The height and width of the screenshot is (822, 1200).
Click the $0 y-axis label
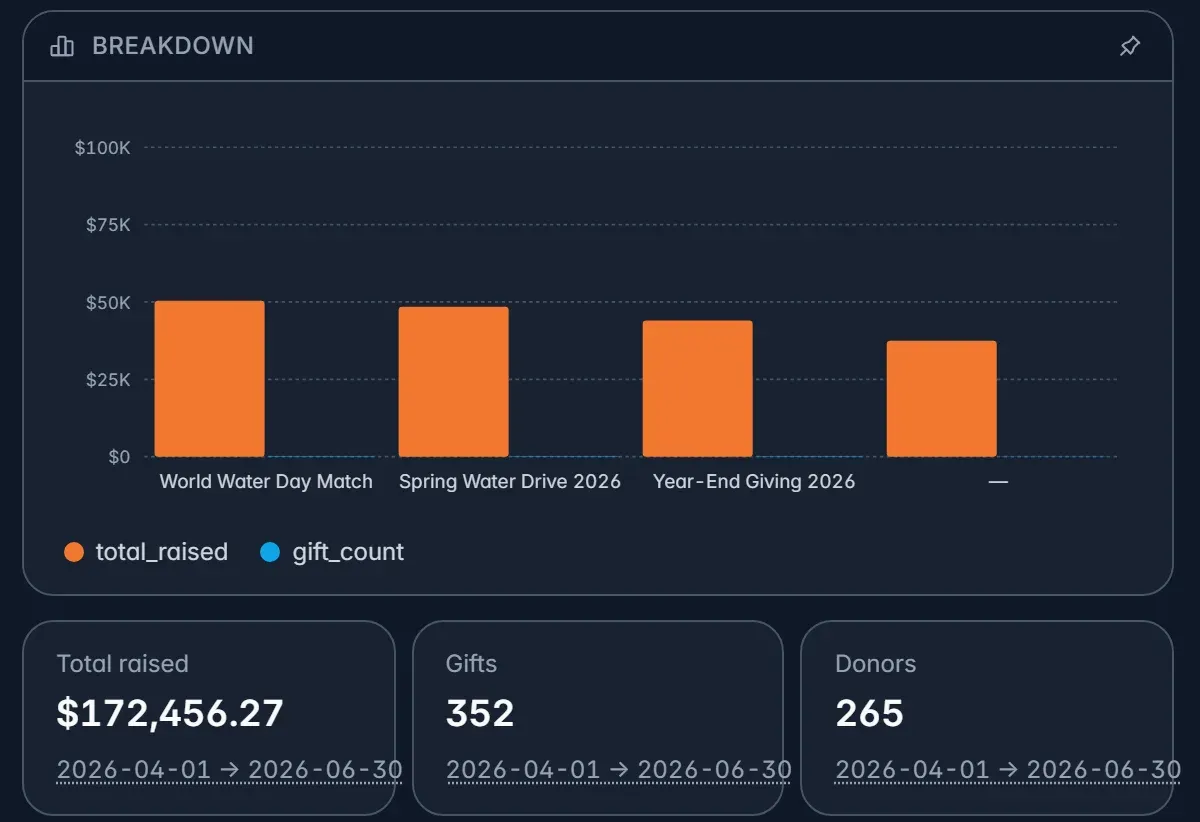point(119,457)
